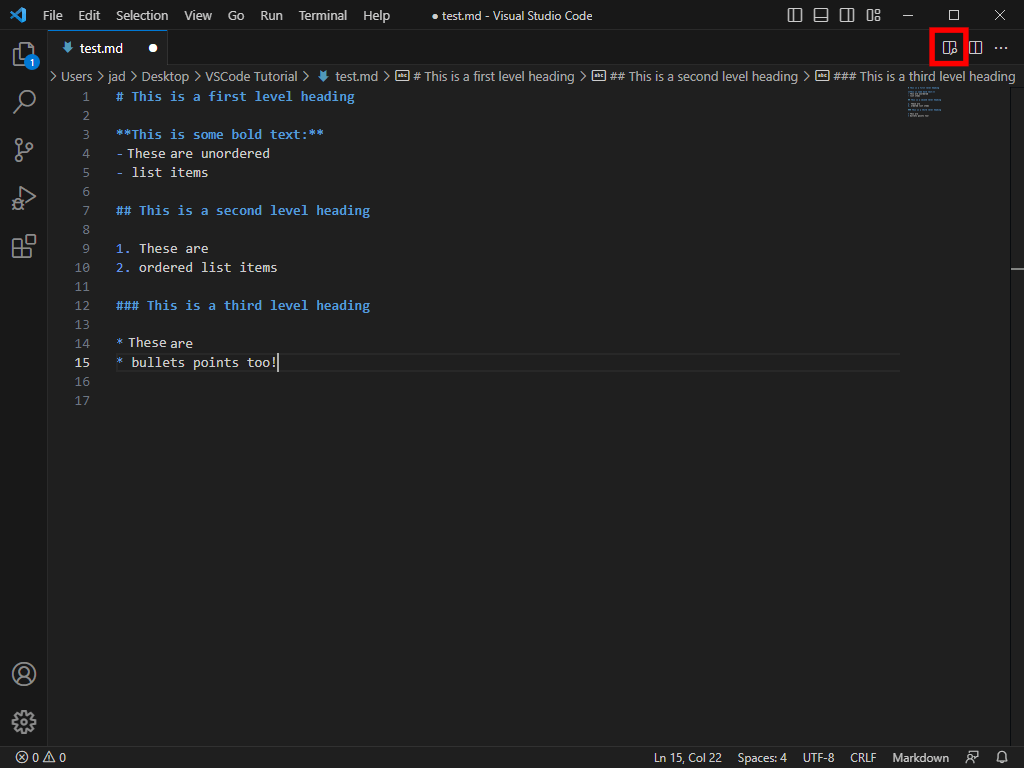The width and height of the screenshot is (1024, 768).
Task: Click the Source Control icon
Action: point(24,149)
